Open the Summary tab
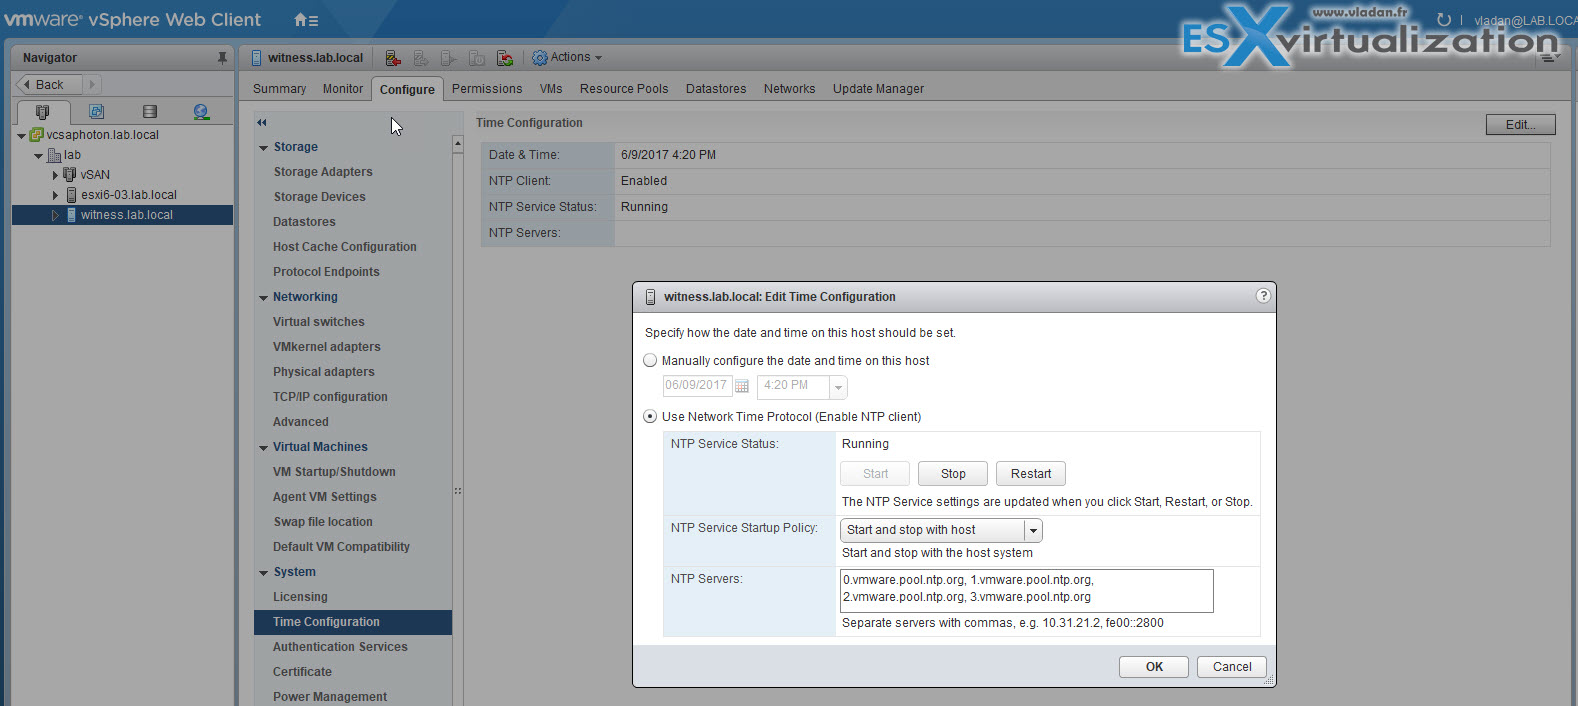Viewport: 1578px width, 706px height. (x=279, y=89)
